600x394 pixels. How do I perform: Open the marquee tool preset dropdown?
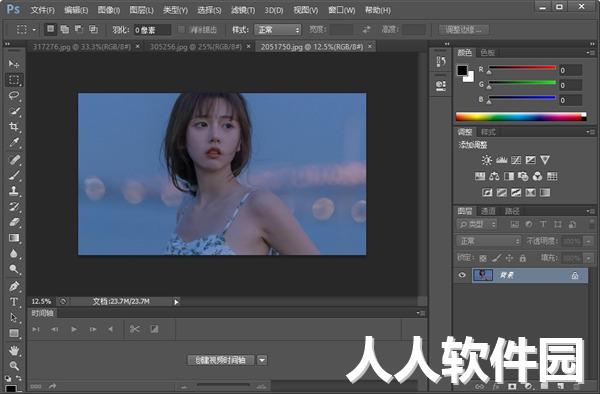pos(34,29)
